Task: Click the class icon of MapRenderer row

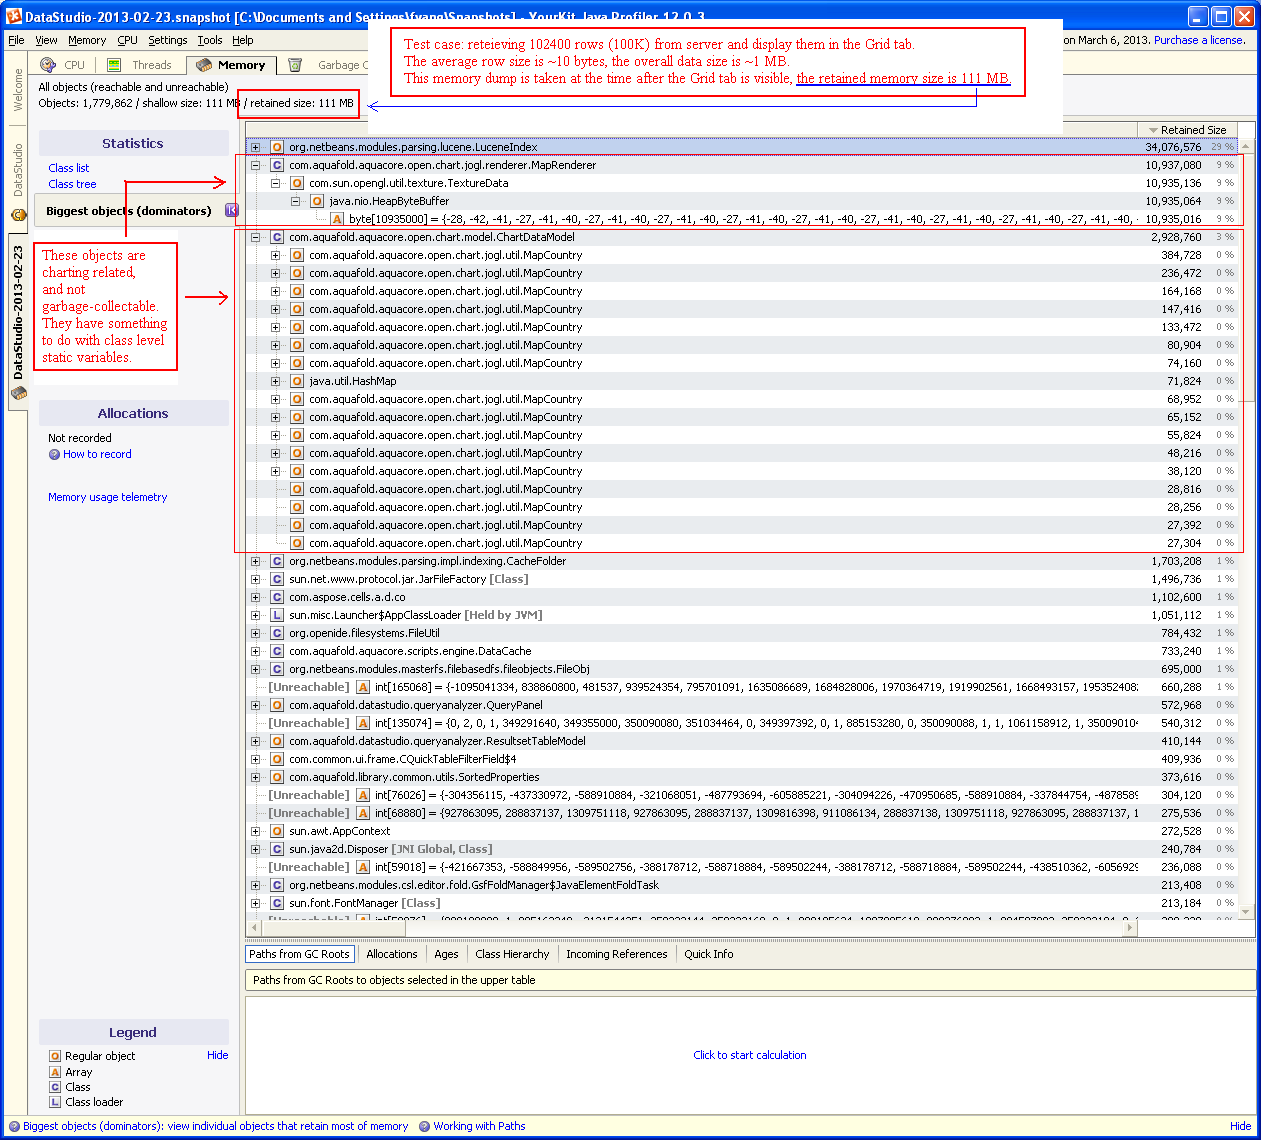Action: 277,165
